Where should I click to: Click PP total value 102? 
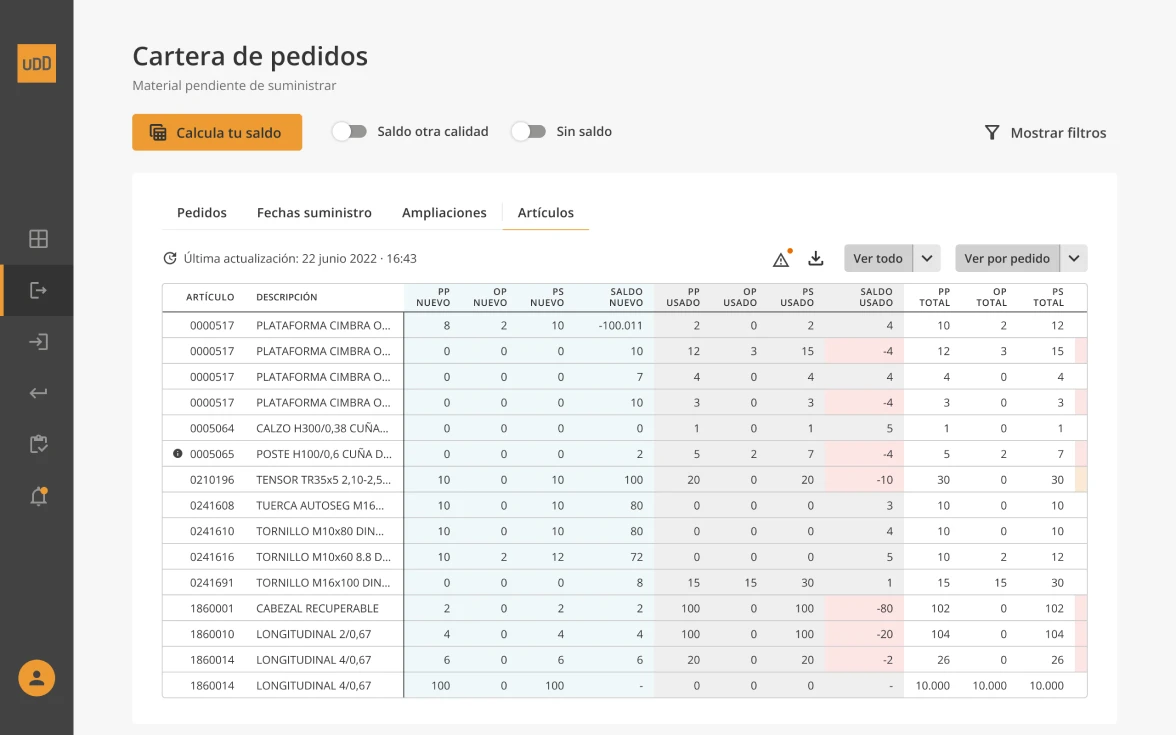940,608
